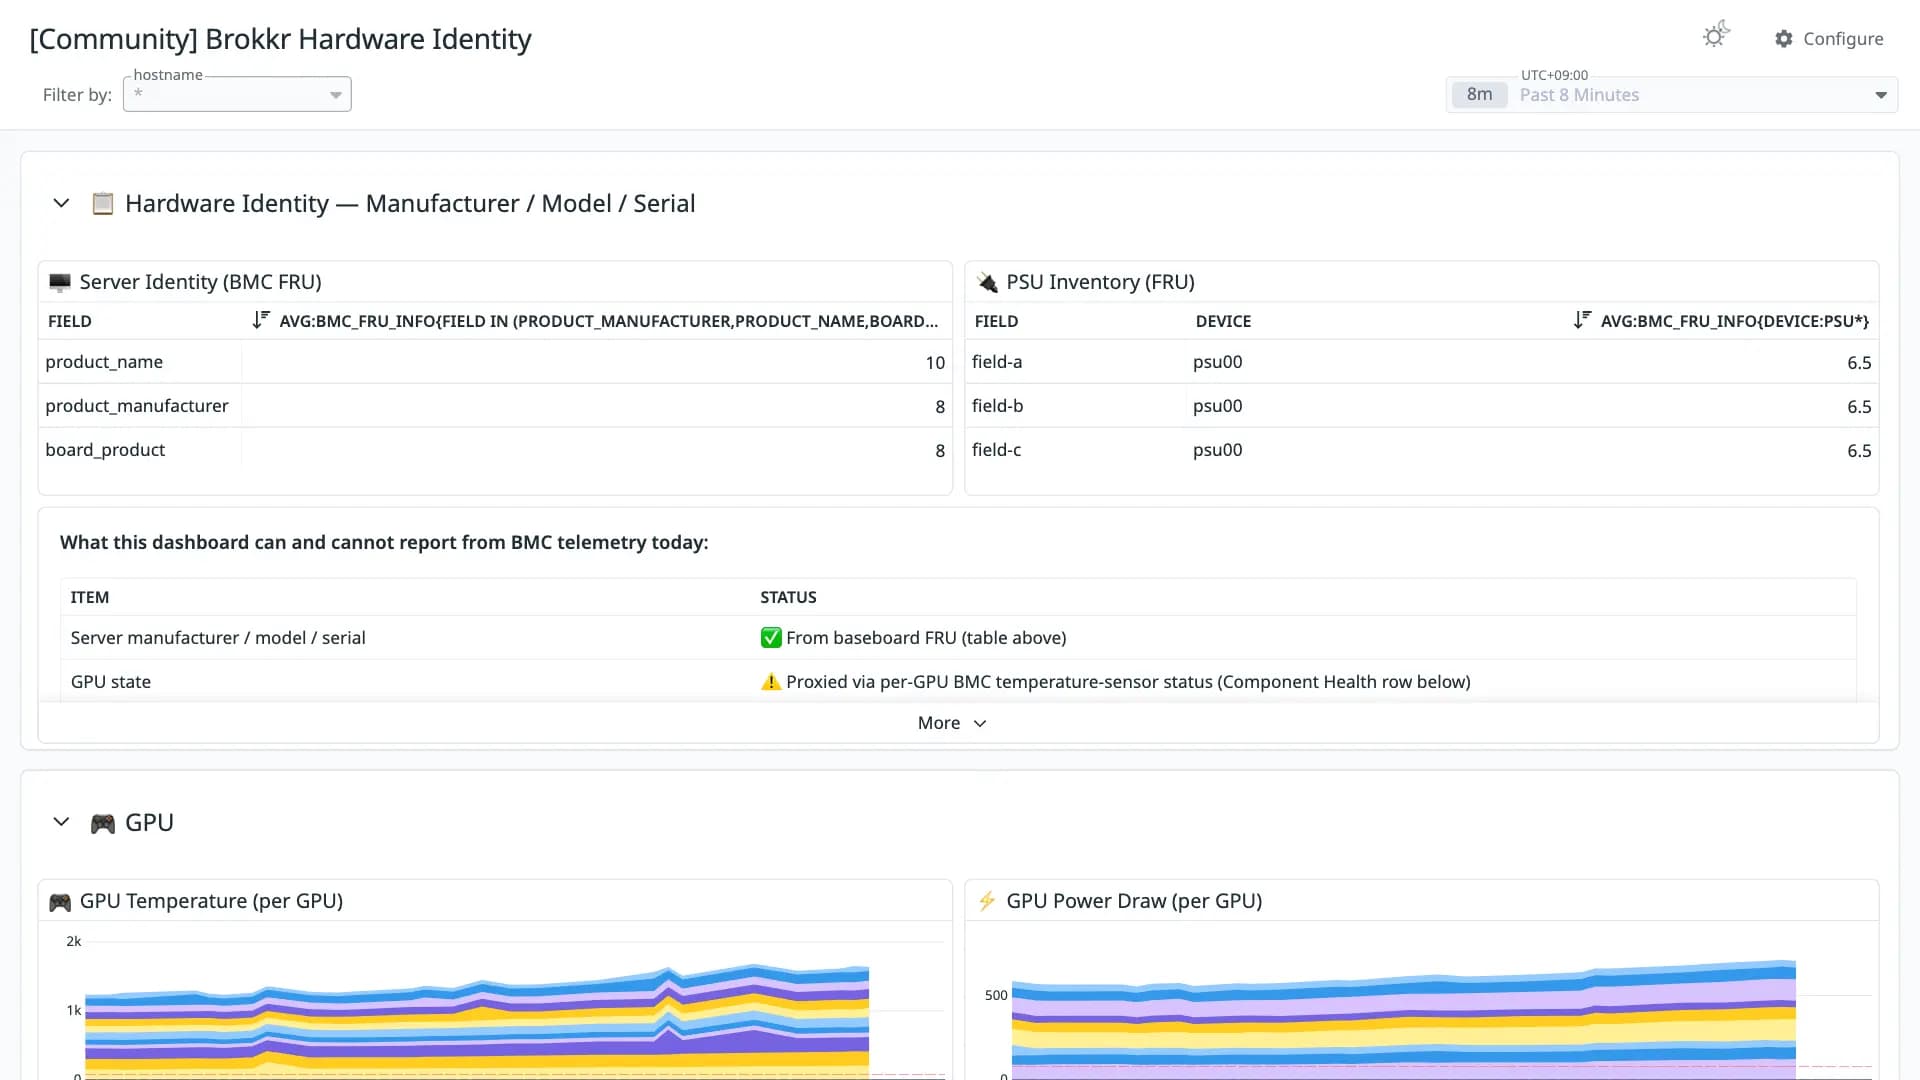
Task: Expand the More button in notes widget
Action: pos(952,723)
